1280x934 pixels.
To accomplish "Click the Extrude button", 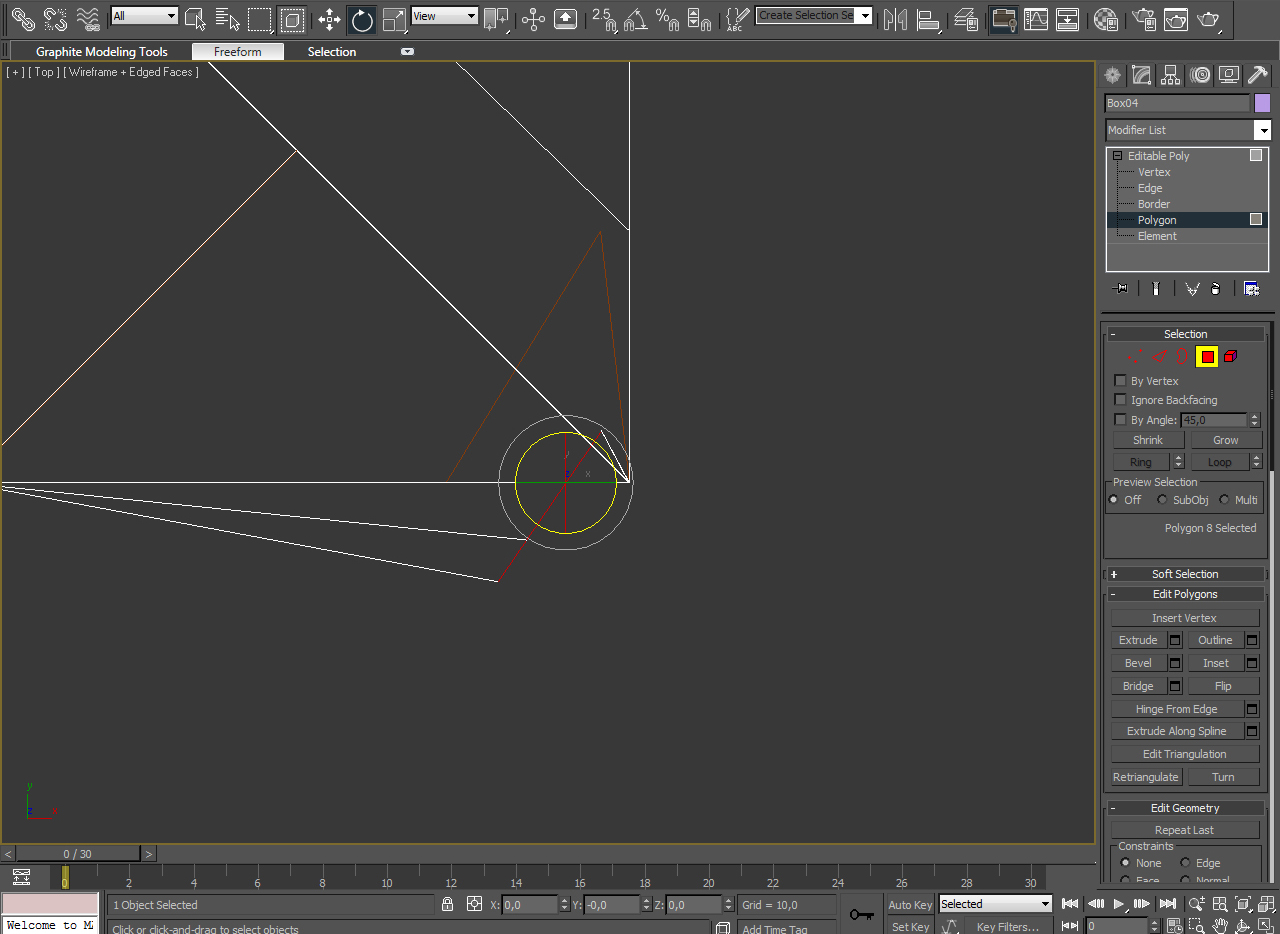I will 1138,640.
